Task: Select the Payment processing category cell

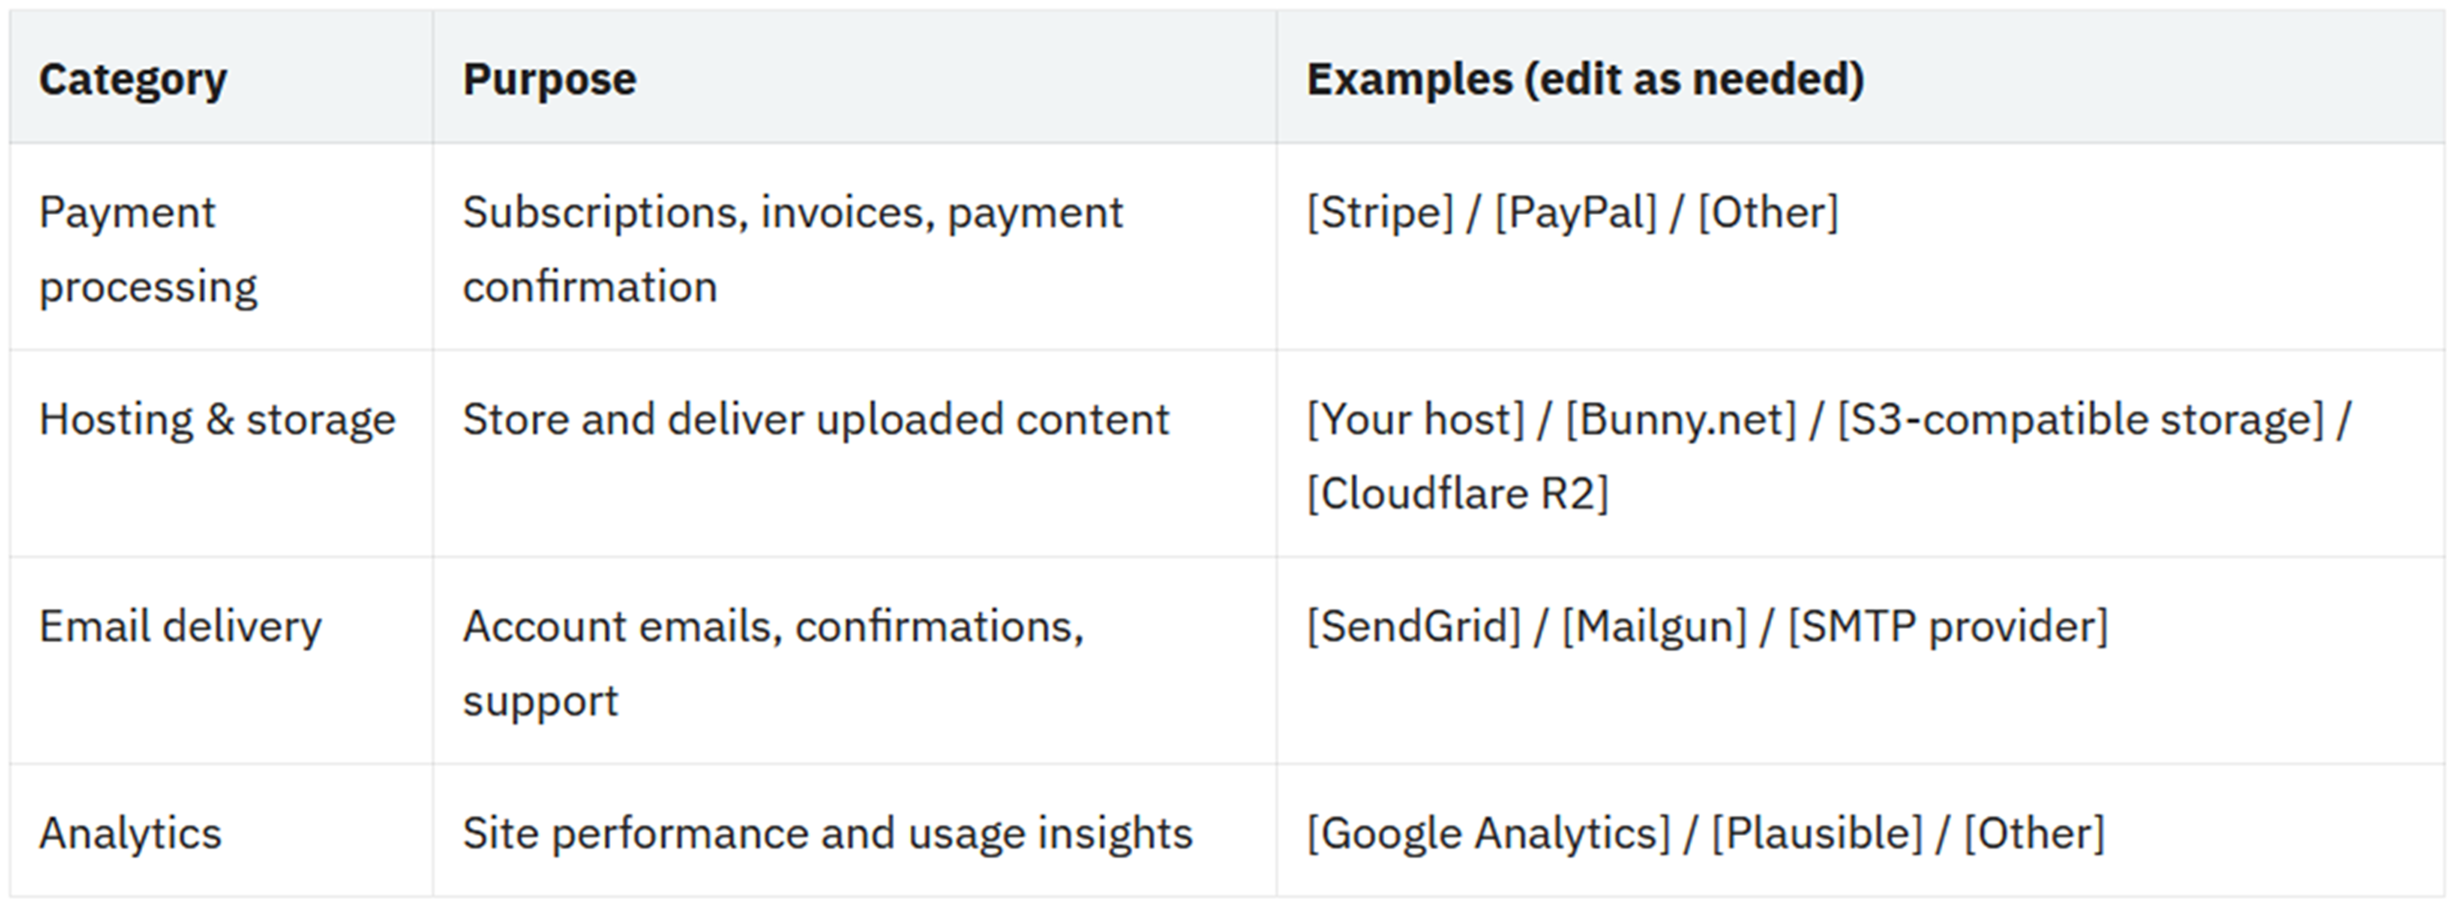Action: click(148, 249)
